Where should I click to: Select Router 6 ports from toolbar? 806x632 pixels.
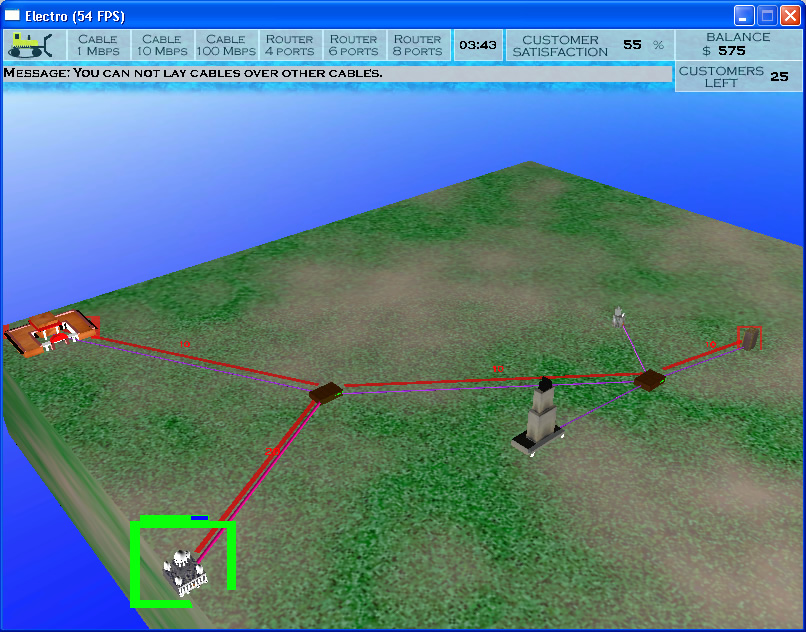354,45
